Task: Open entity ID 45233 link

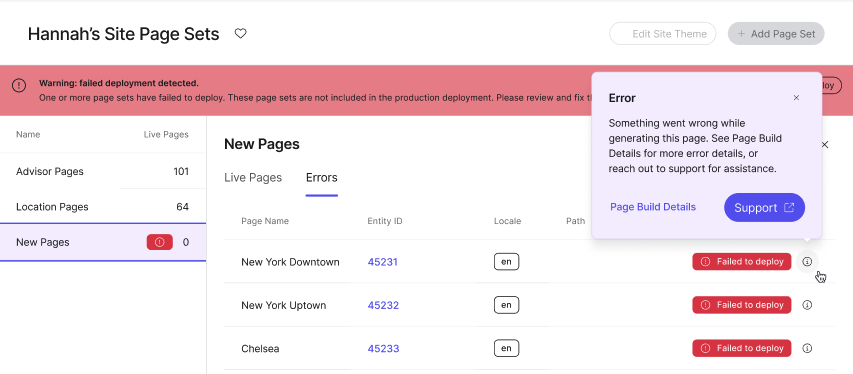Action: [383, 348]
